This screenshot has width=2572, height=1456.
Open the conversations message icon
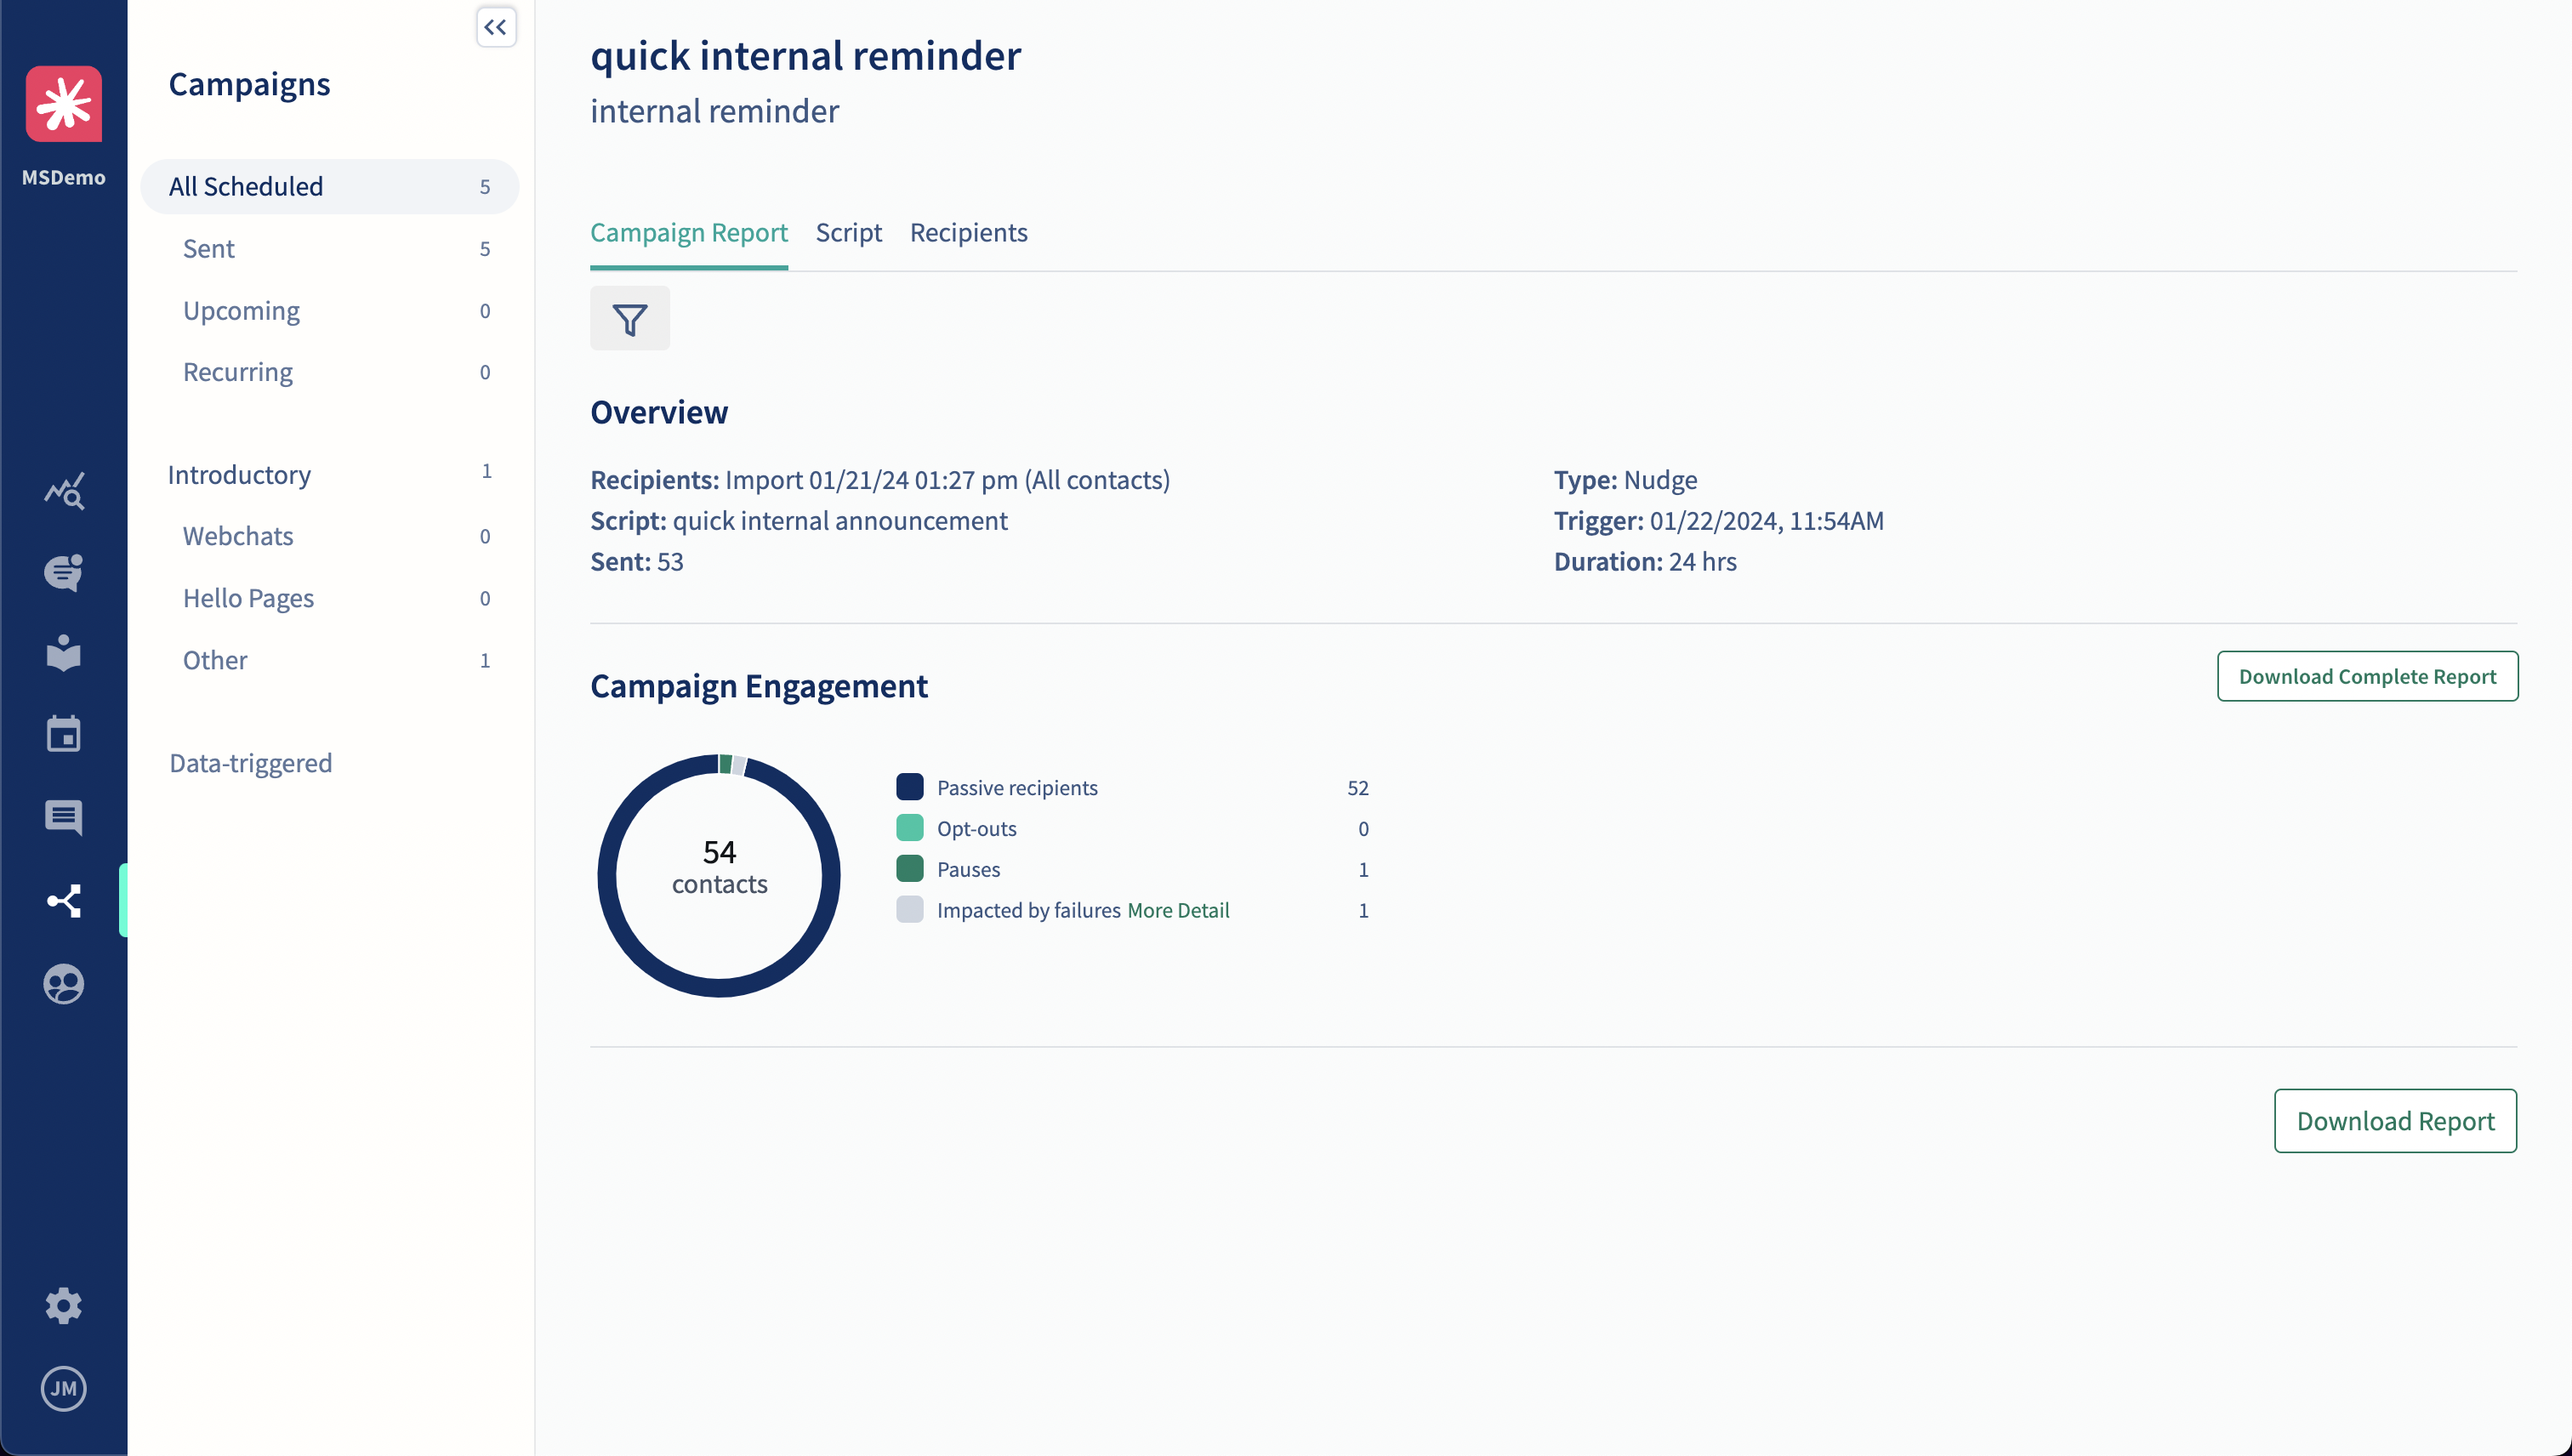(x=63, y=818)
